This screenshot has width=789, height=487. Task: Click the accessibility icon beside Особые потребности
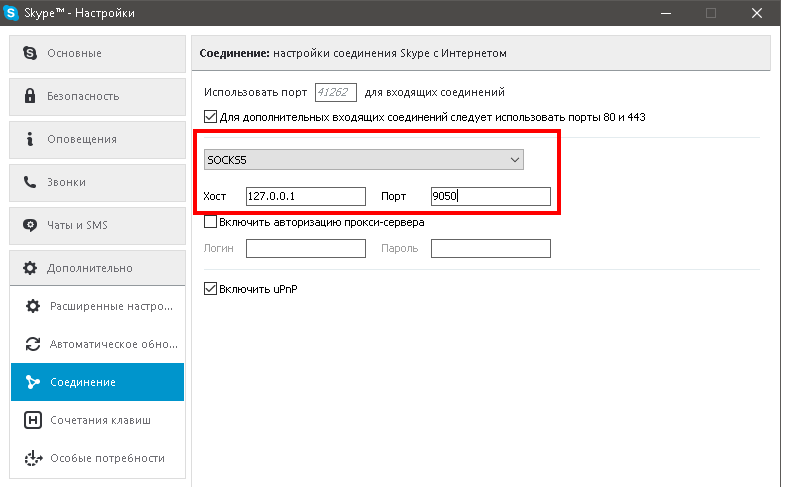(33, 458)
